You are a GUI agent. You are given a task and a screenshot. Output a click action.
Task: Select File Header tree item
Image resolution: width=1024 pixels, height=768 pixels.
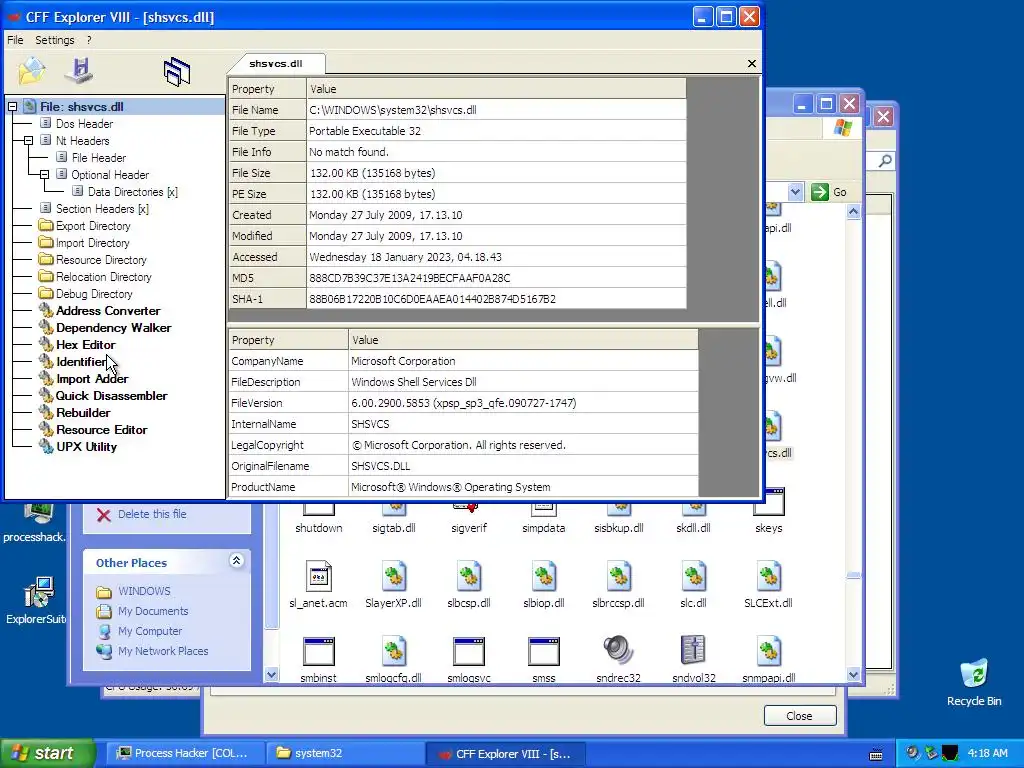point(99,157)
